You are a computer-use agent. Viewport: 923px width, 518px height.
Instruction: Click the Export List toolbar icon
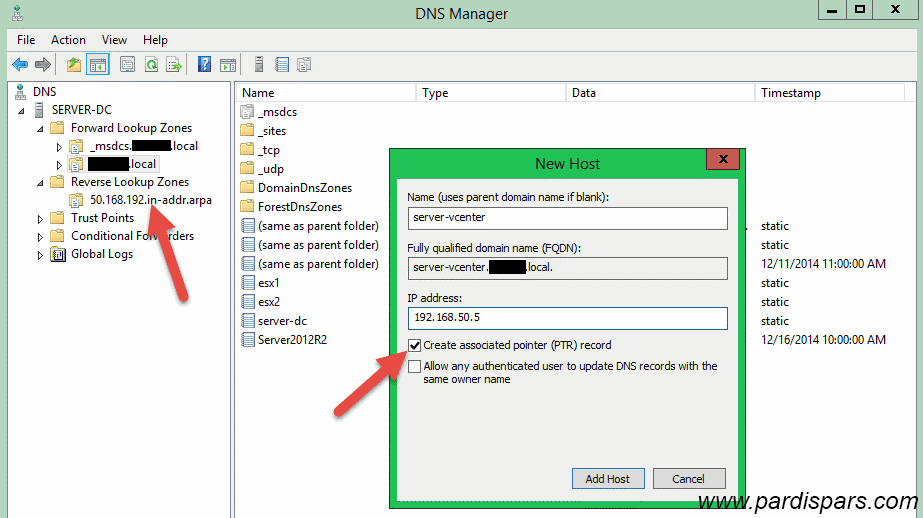click(174, 65)
